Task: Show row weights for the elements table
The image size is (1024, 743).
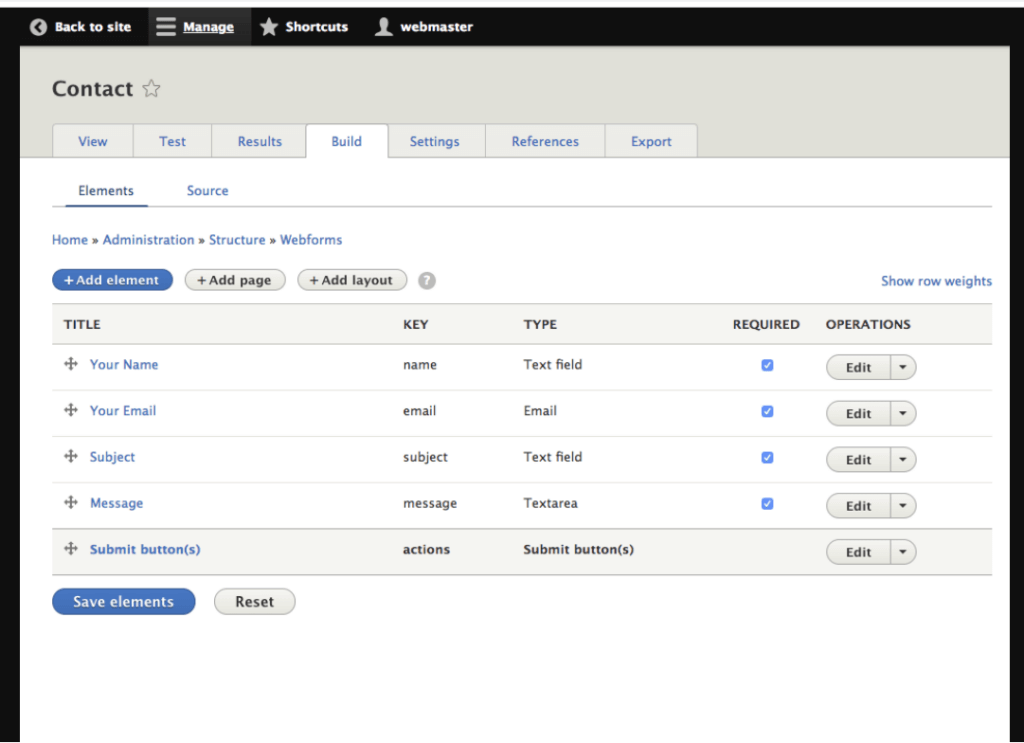Action: (936, 281)
